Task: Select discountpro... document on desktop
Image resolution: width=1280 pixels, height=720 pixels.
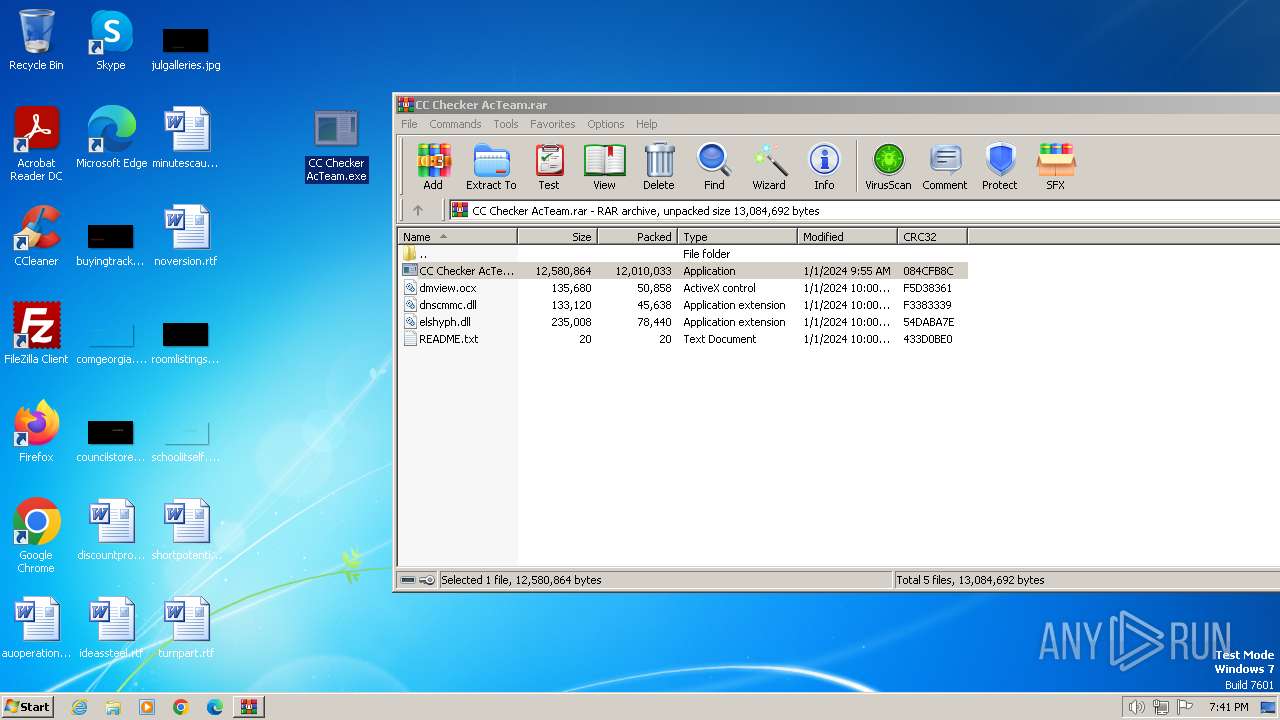Action: (111, 530)
